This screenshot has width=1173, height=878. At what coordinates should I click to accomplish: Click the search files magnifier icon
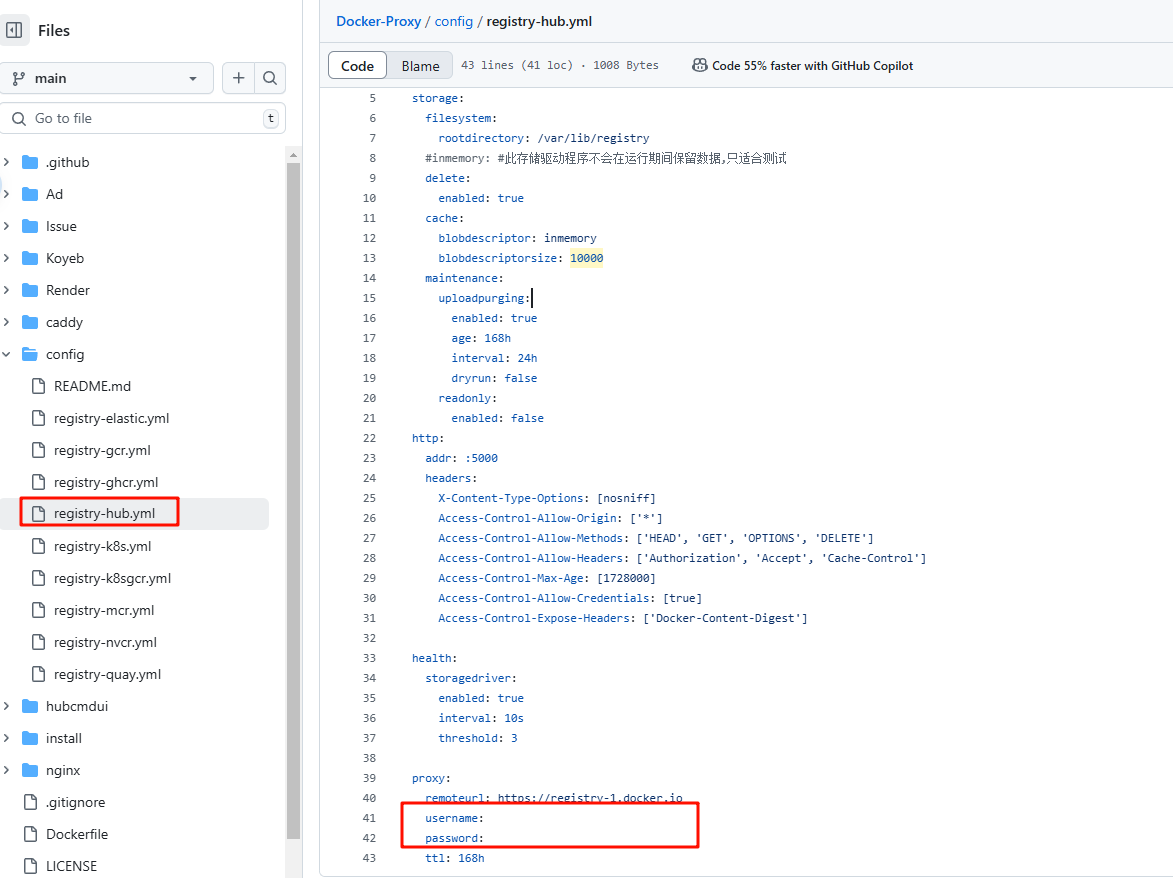[x=270, y=78]
